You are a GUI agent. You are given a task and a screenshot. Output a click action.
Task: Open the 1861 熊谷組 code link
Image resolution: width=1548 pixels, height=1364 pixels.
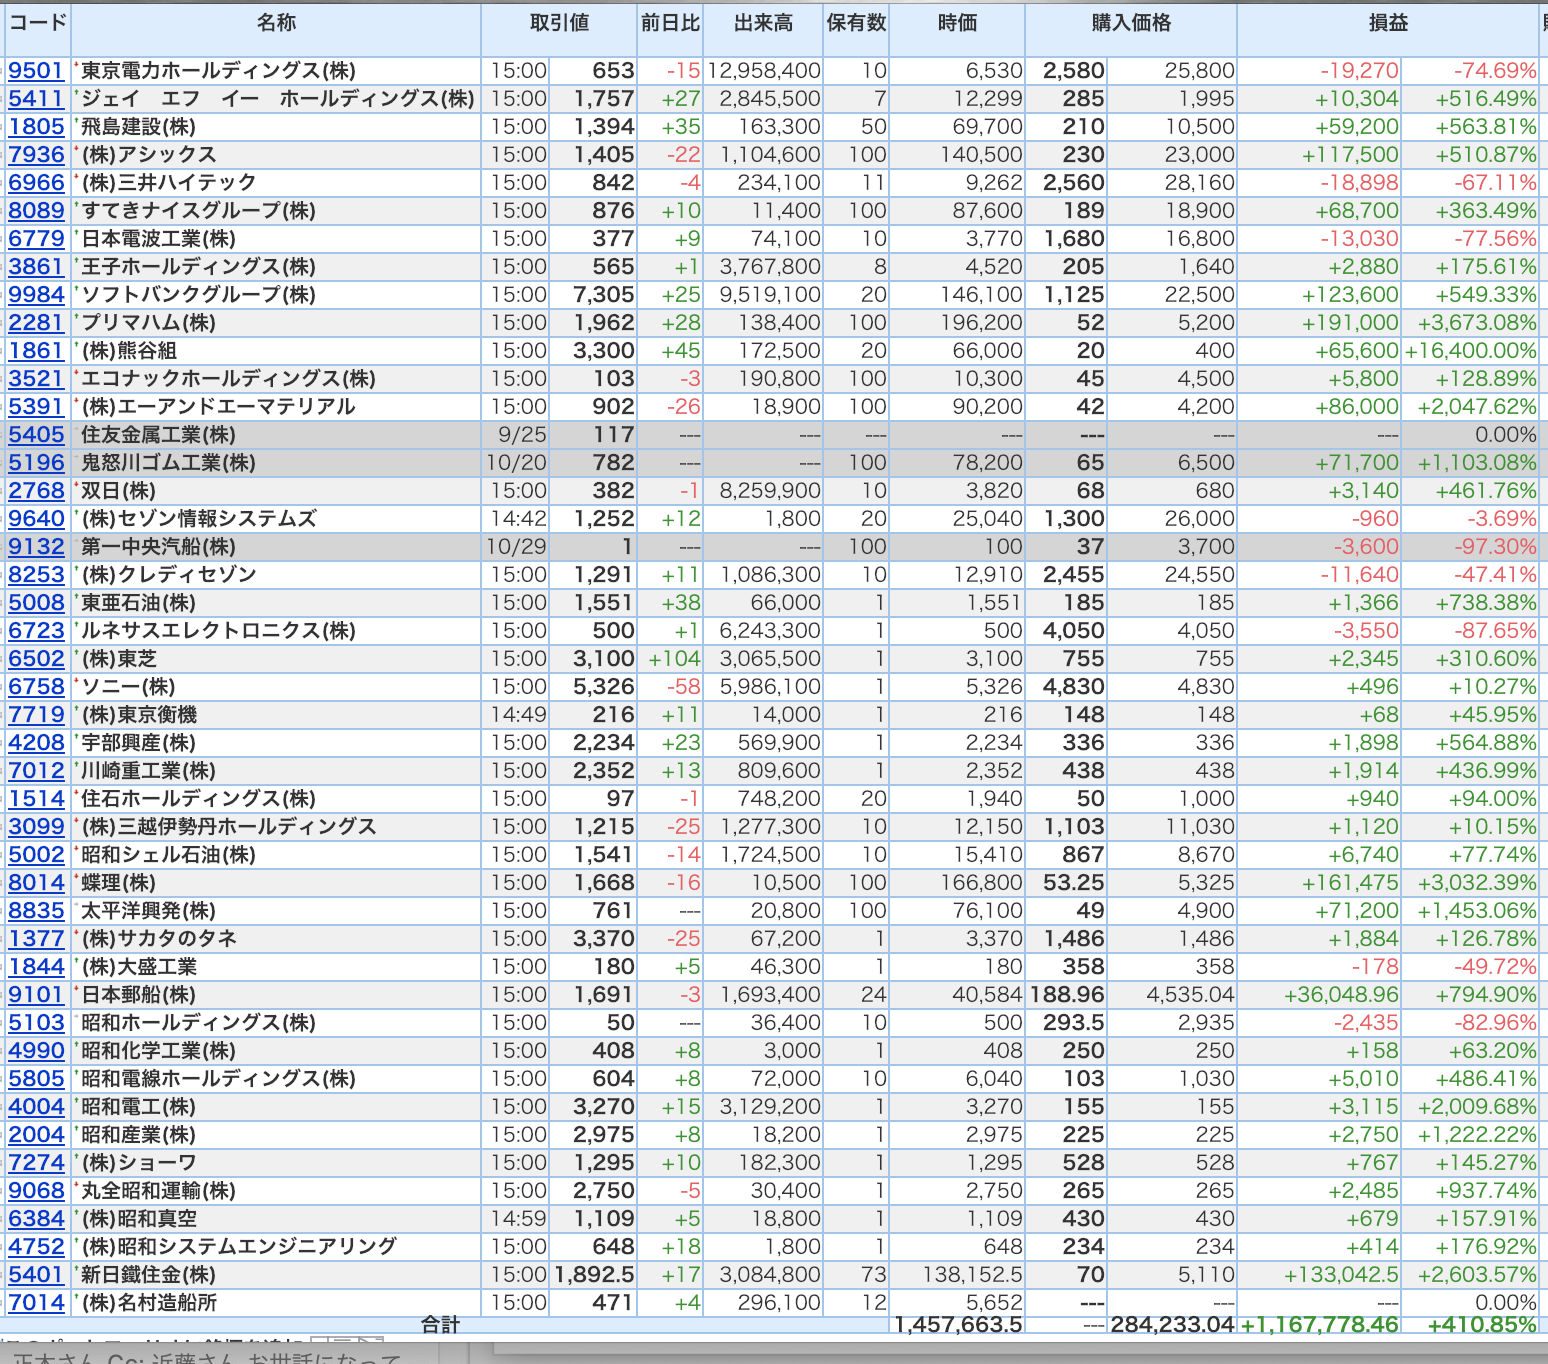(x=36, y=351)
